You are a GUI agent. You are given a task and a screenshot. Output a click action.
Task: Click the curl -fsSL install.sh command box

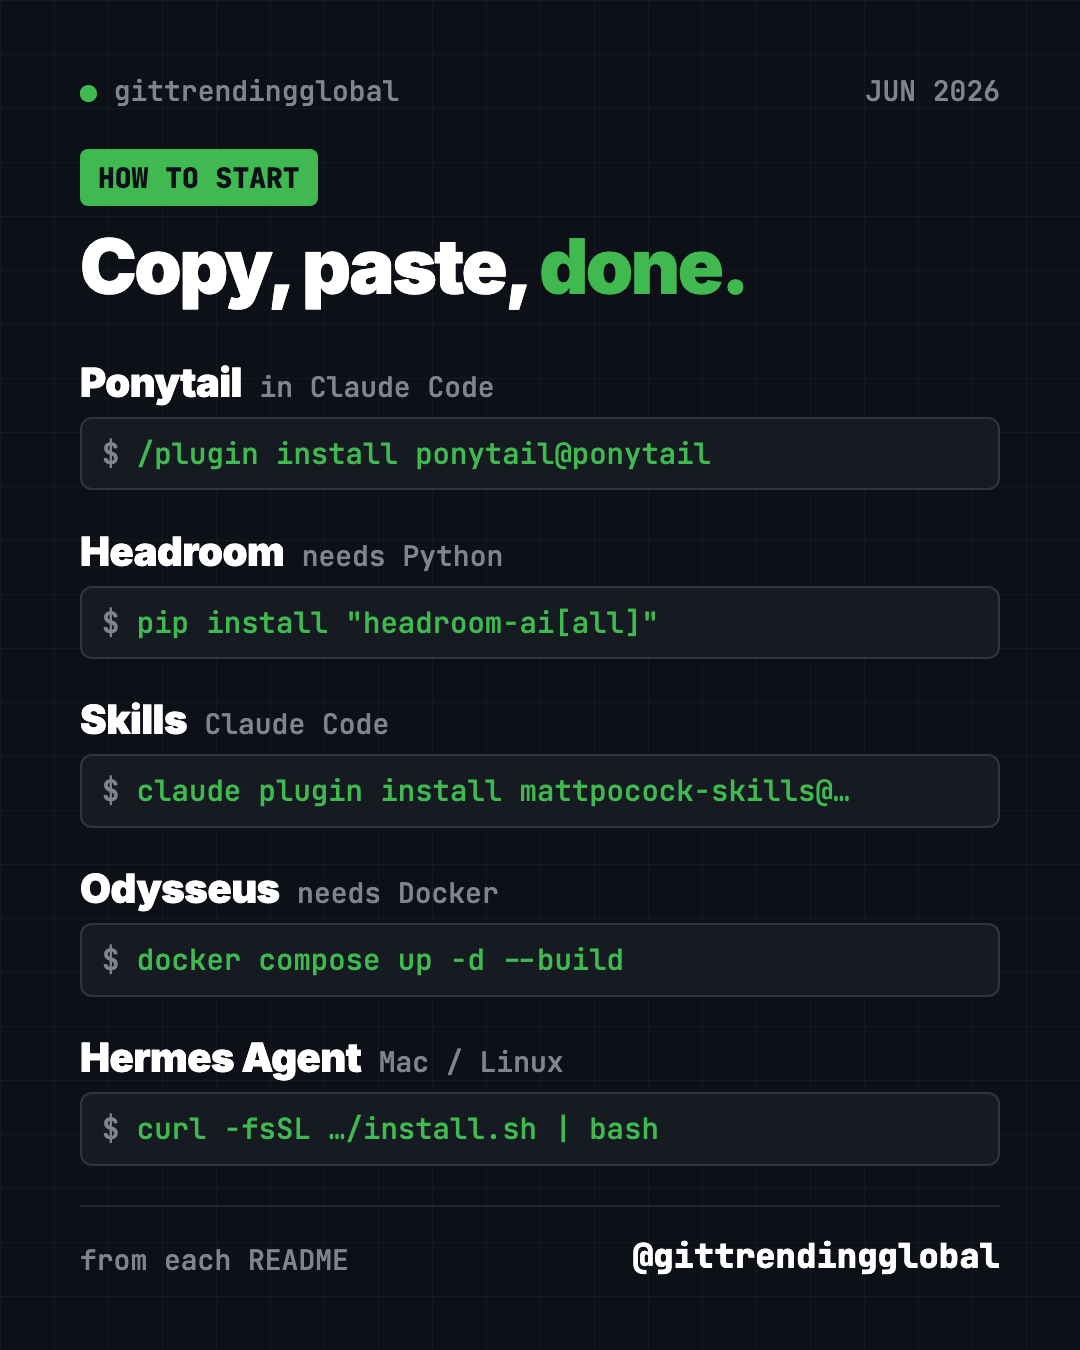(x=540, y=1129)
